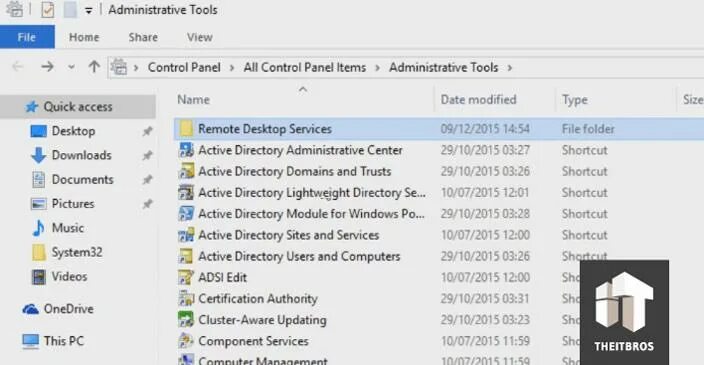
Task: Expand the chevron after Administrative Tools in the address bar
Action: coord(510,68)
